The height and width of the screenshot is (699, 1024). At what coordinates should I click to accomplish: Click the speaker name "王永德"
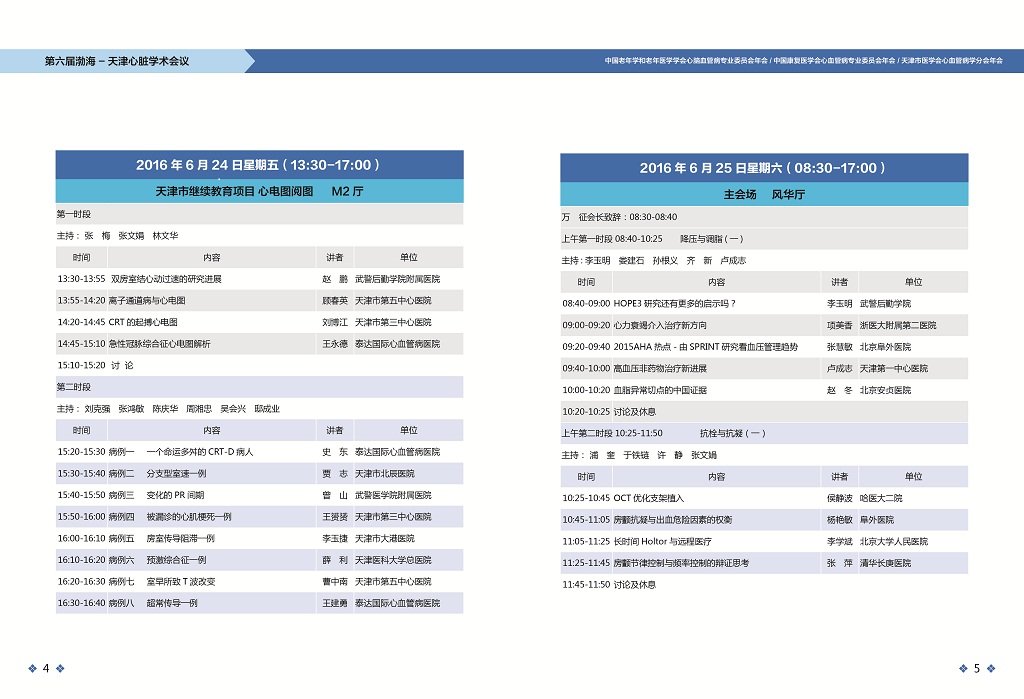pos(335,344)
